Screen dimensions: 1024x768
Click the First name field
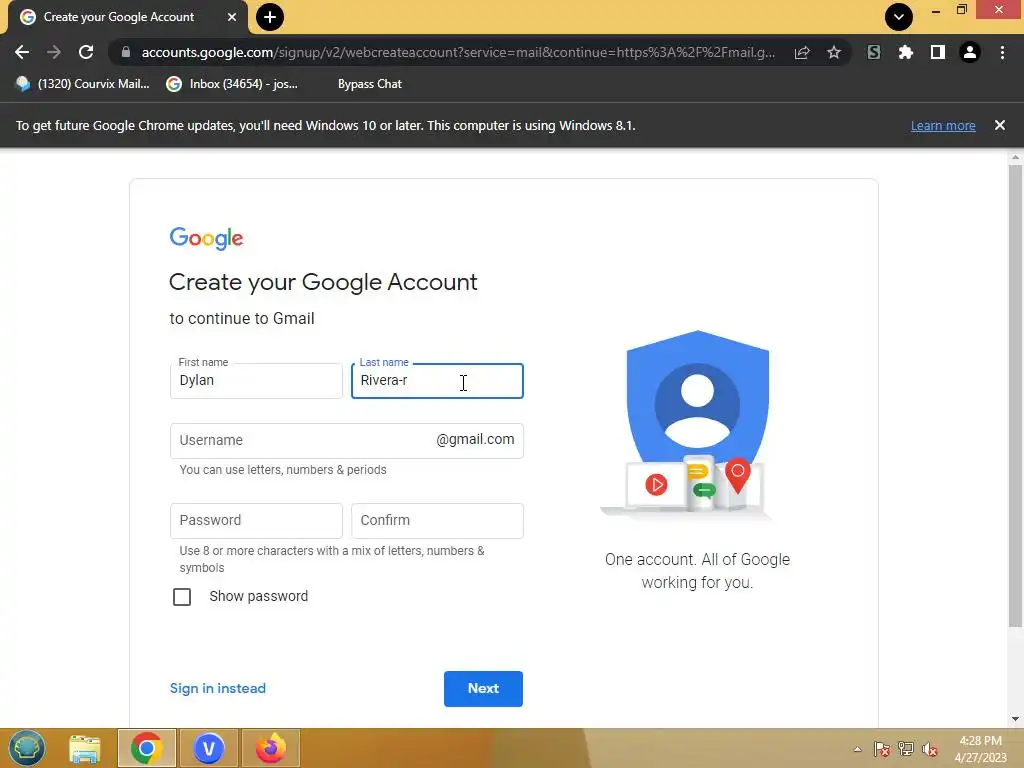[x=256, y=381]
